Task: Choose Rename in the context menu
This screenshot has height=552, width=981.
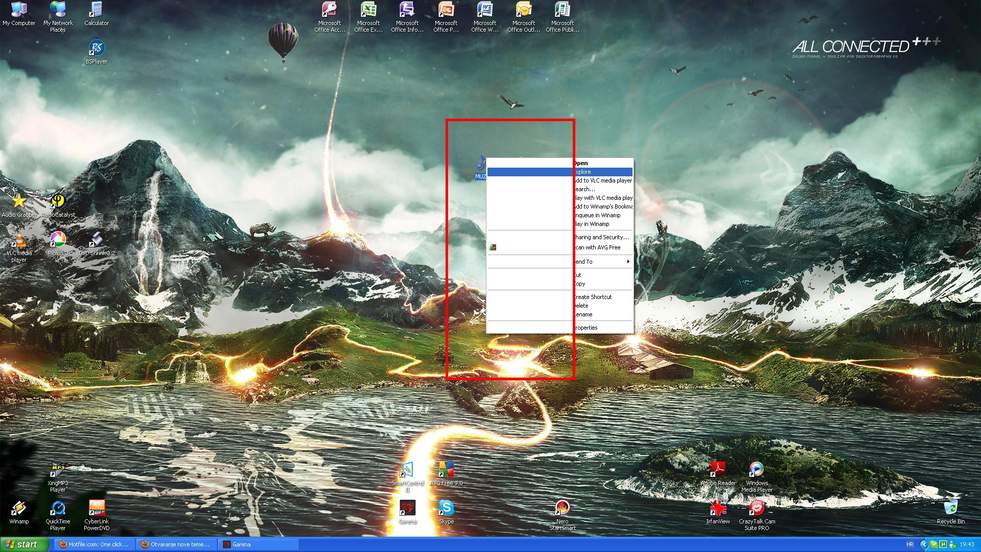Action: pos(560,315)
